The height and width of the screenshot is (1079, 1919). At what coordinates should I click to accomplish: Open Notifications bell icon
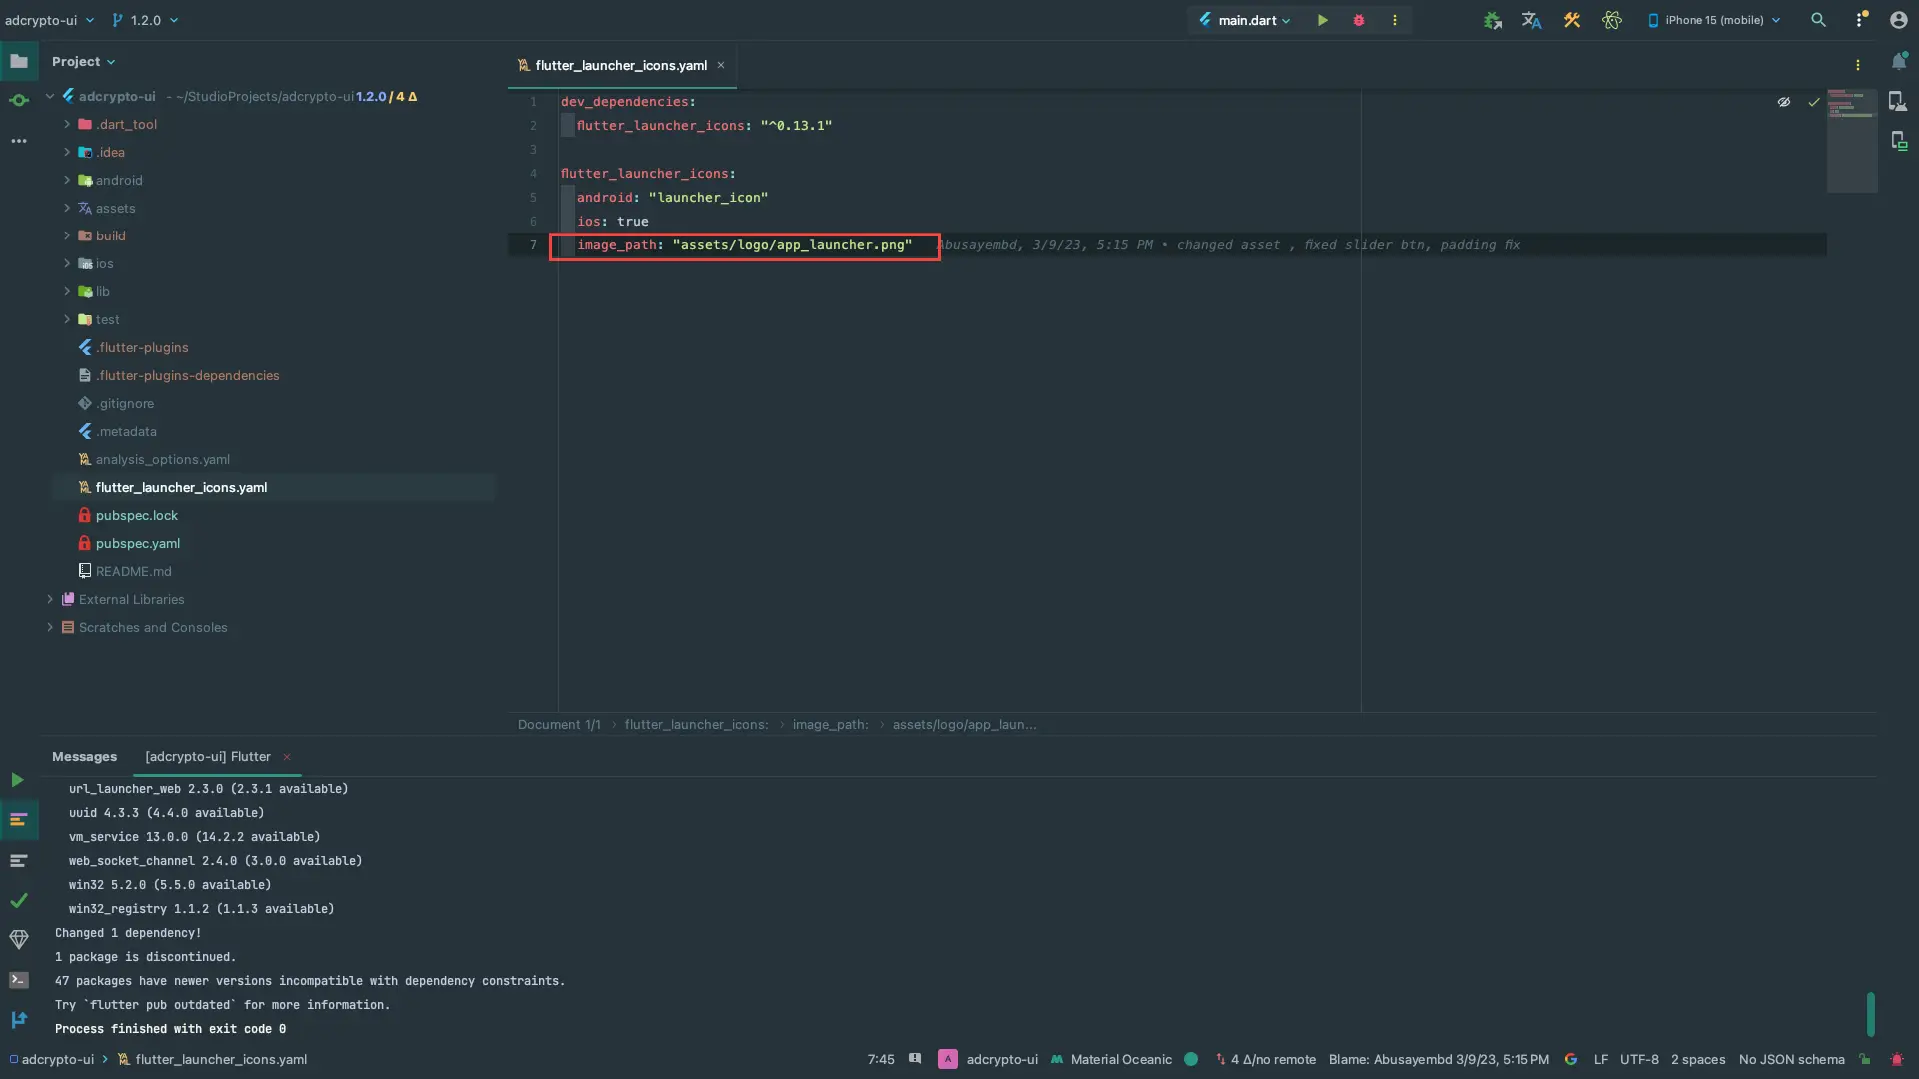click(1898, 62)
